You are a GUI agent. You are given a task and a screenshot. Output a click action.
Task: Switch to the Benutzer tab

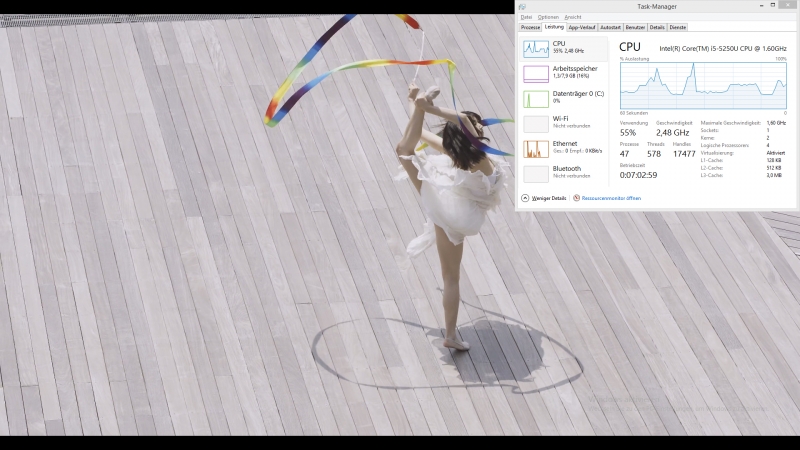(x=635, y=28)
